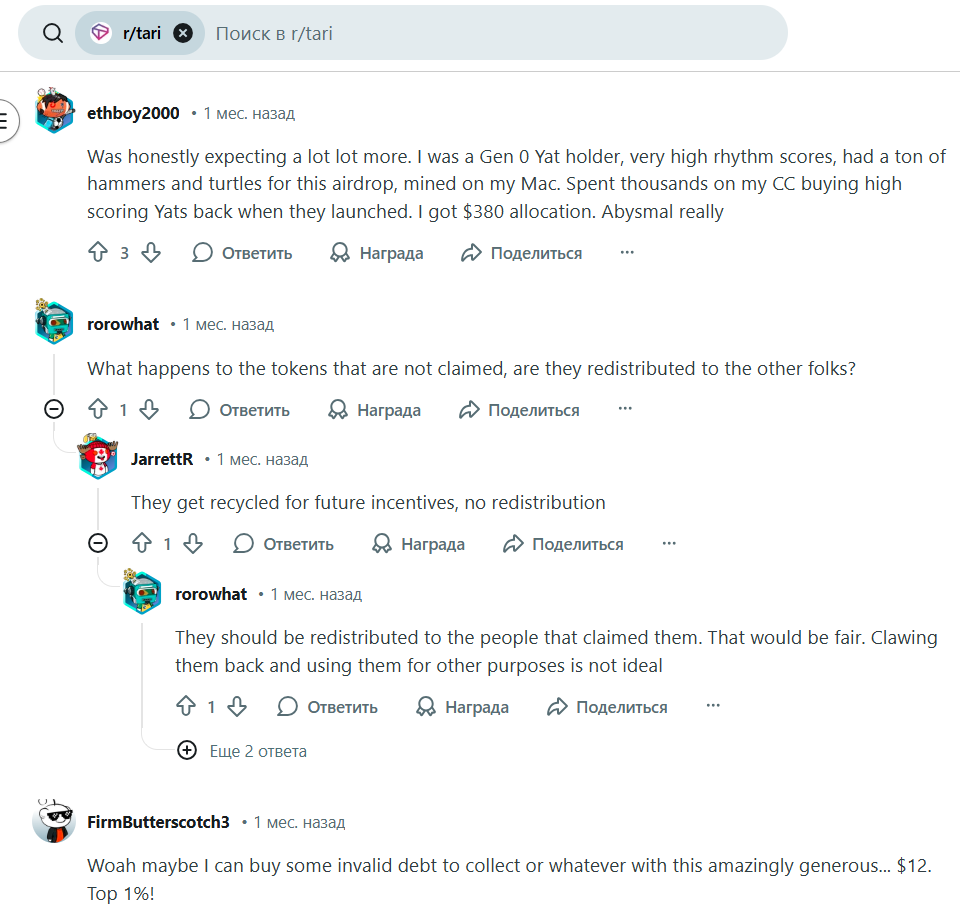Screen dimensions: 960x907
Task: Open JarrettR's username link
Action: (162, 459)
